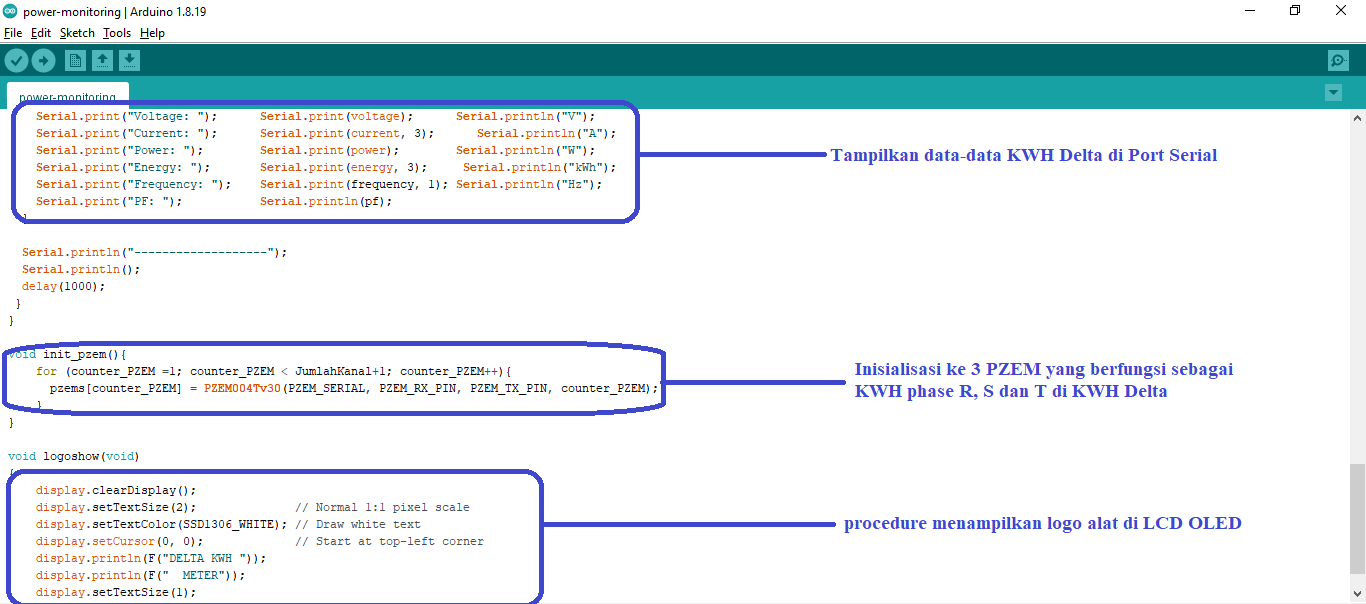Open the Tools menu
Screen dimensions: 1366x604
point(117,33)
